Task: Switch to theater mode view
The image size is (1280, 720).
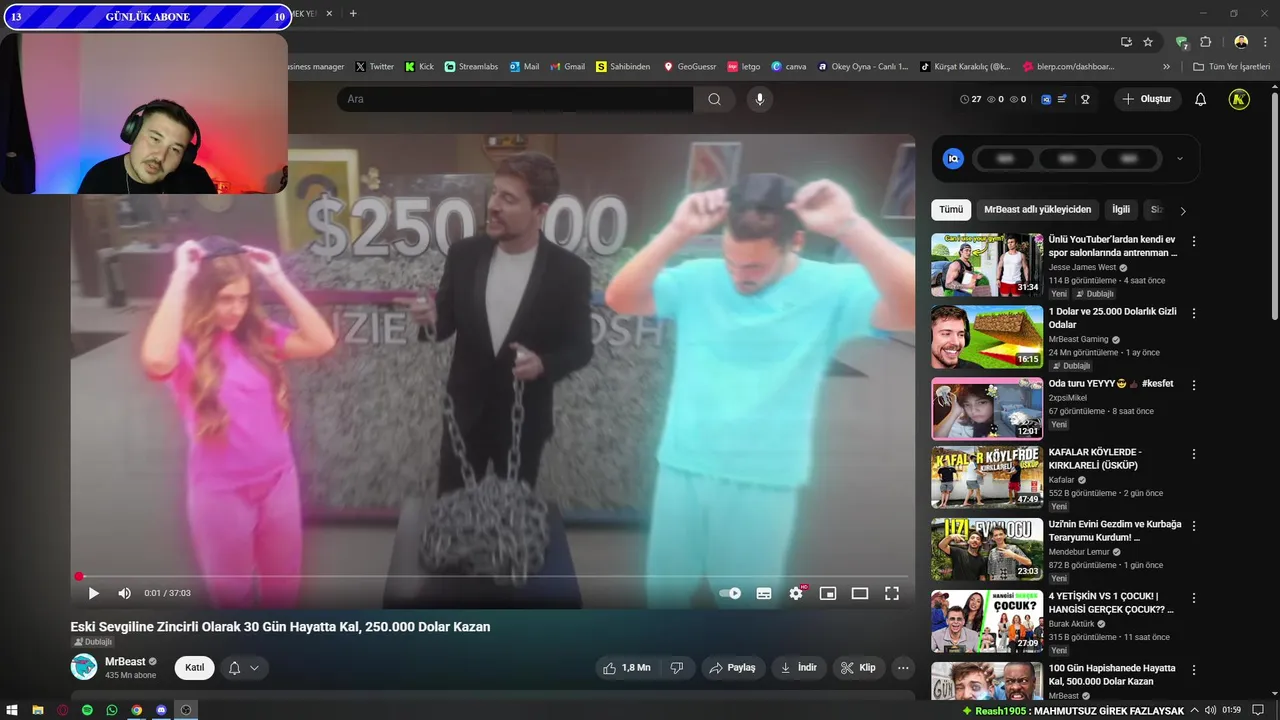Action: (860, 593)
